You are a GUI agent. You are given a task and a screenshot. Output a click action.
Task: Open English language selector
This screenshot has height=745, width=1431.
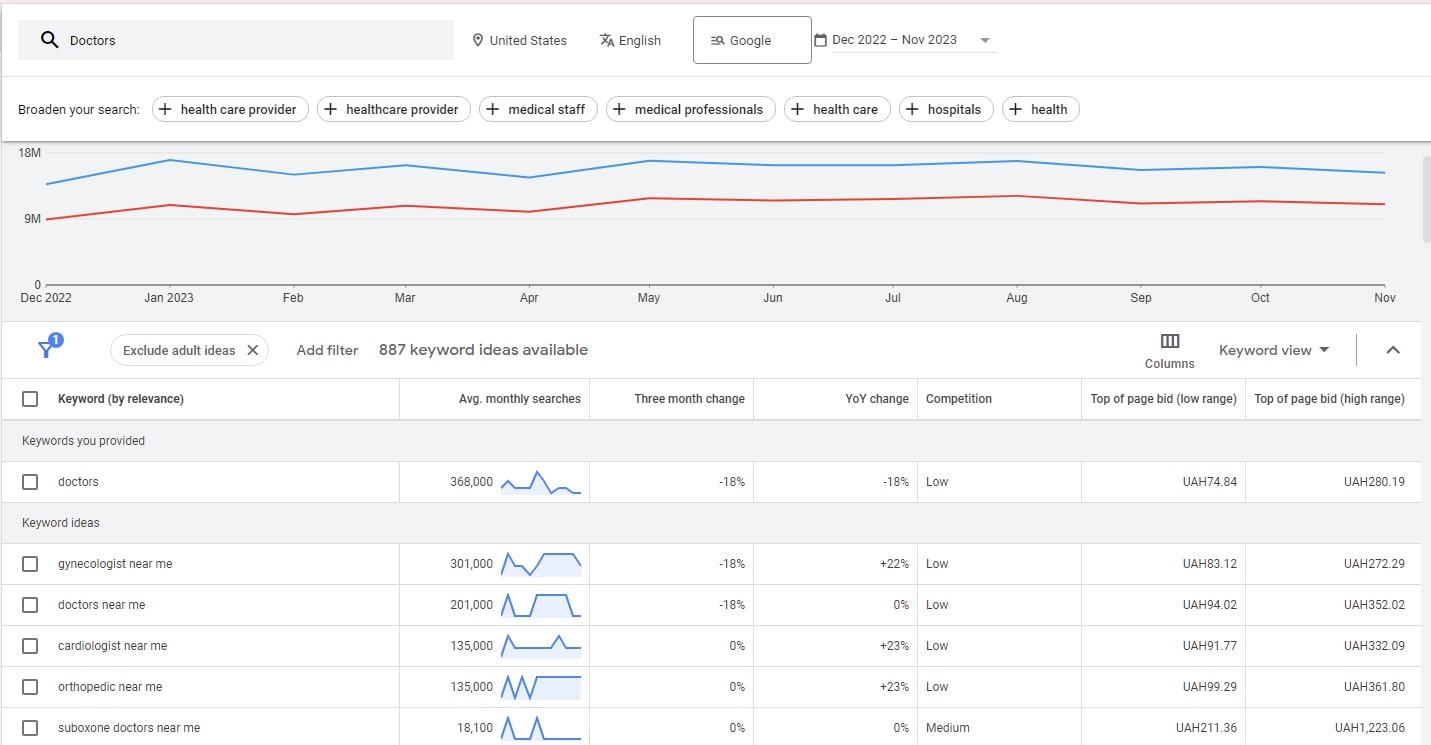630,40
